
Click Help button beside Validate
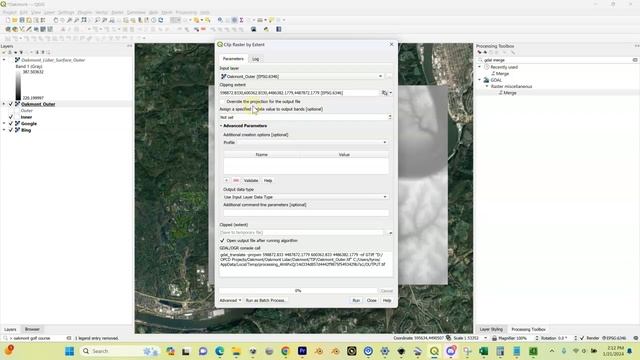(x=268, y=180)
